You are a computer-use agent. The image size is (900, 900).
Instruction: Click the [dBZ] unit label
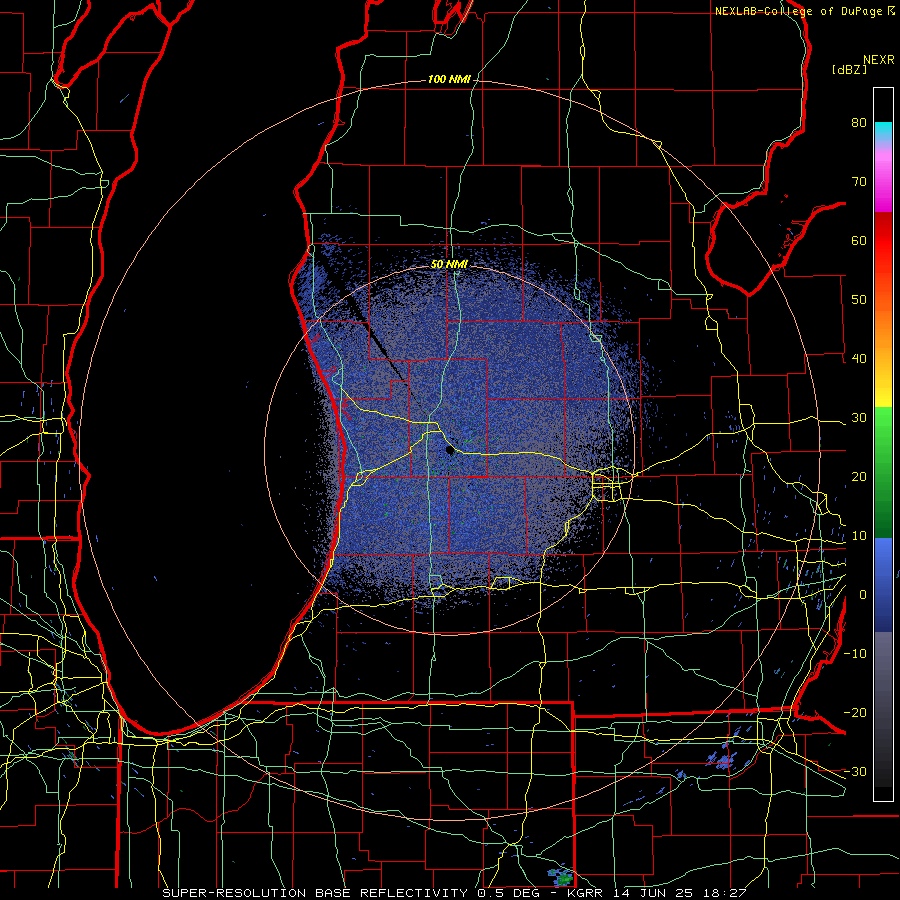tap(849, 70)
